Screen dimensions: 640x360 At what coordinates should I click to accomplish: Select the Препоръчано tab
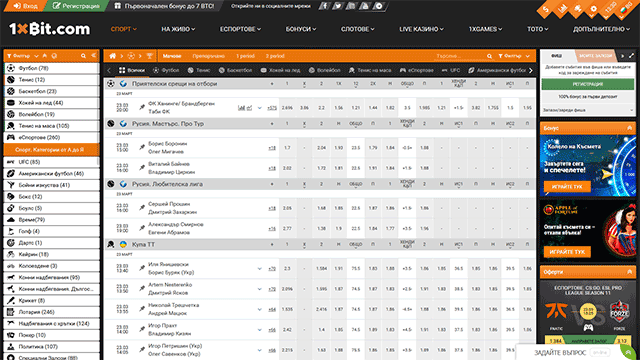point(209,56)
